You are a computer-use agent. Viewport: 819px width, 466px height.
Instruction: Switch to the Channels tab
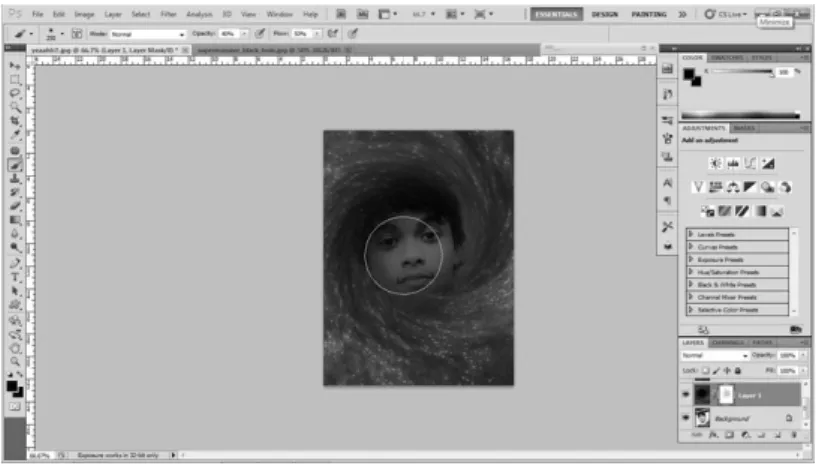click(728, 343)
